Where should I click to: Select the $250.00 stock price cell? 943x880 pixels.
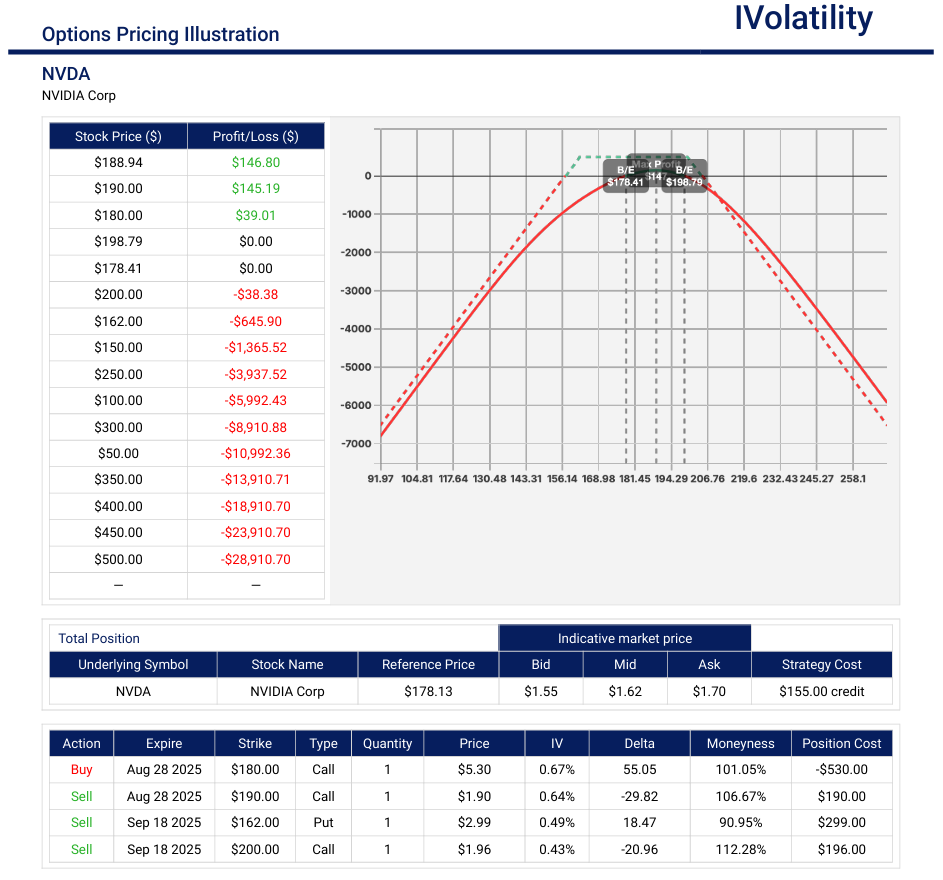(x=118, y=374)
